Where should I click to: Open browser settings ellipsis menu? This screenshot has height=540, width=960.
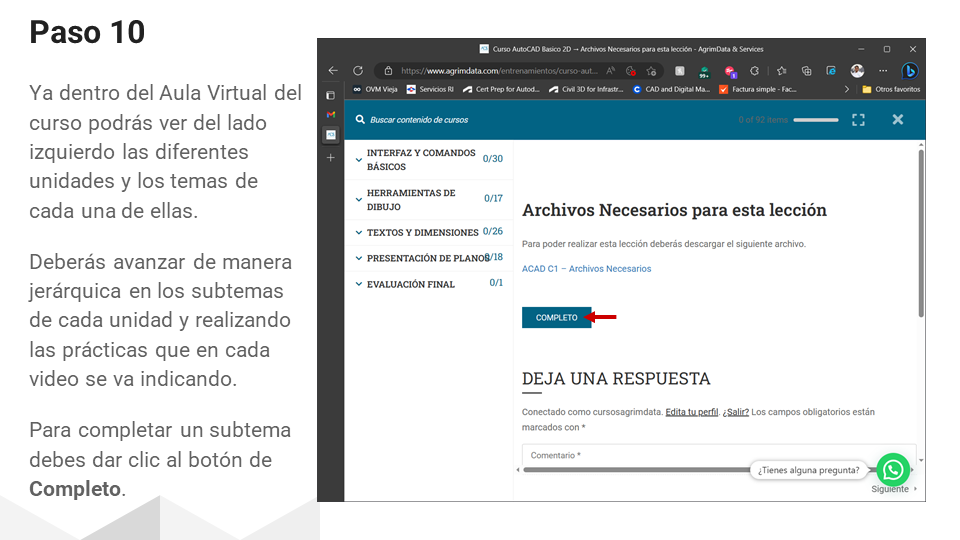pos(882,71)
